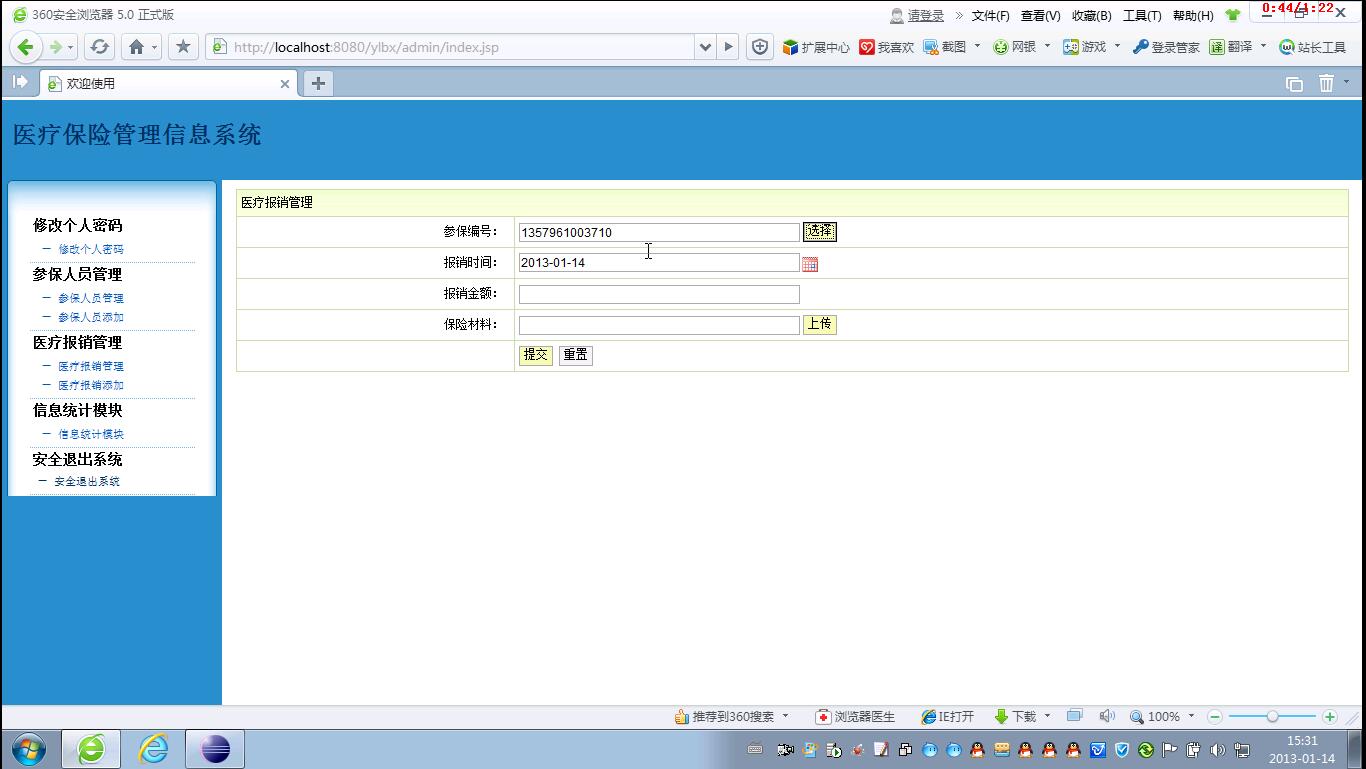Go to the browser home page icon

pyautogui.click(x=137, y=47)
